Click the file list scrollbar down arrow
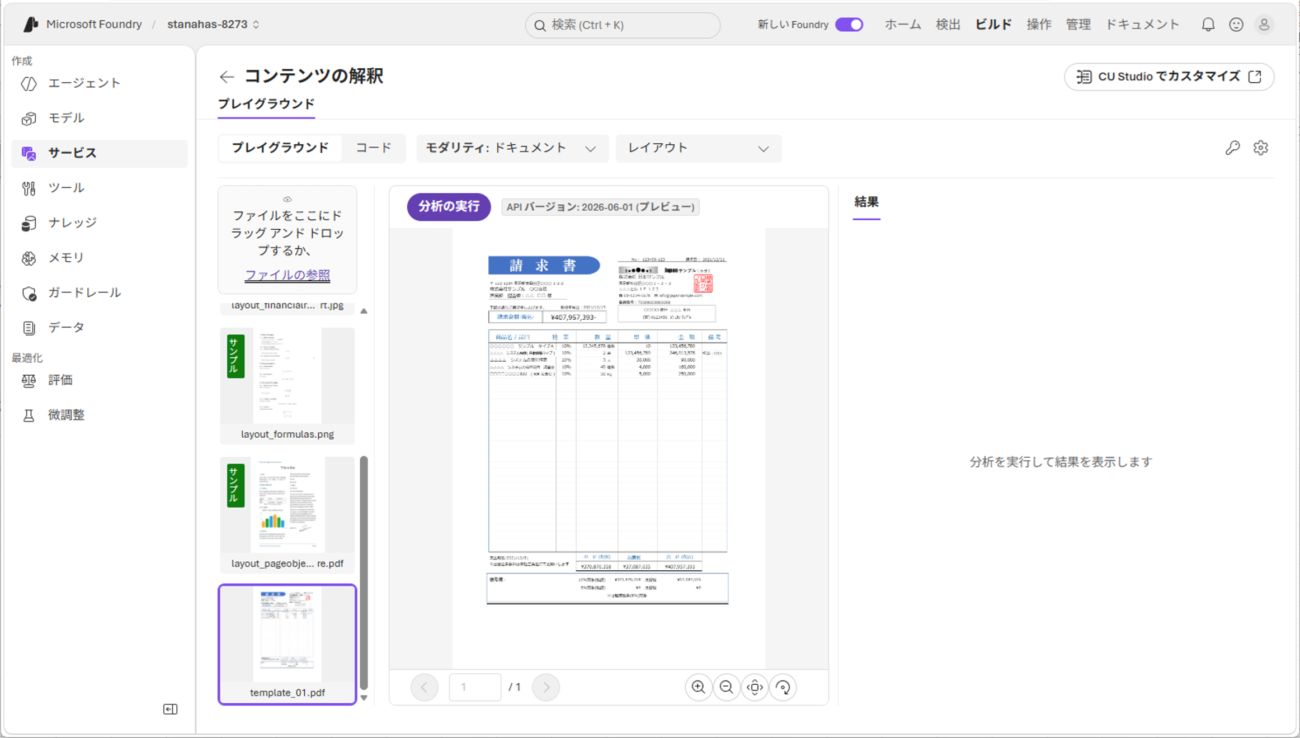 [364, 698]
